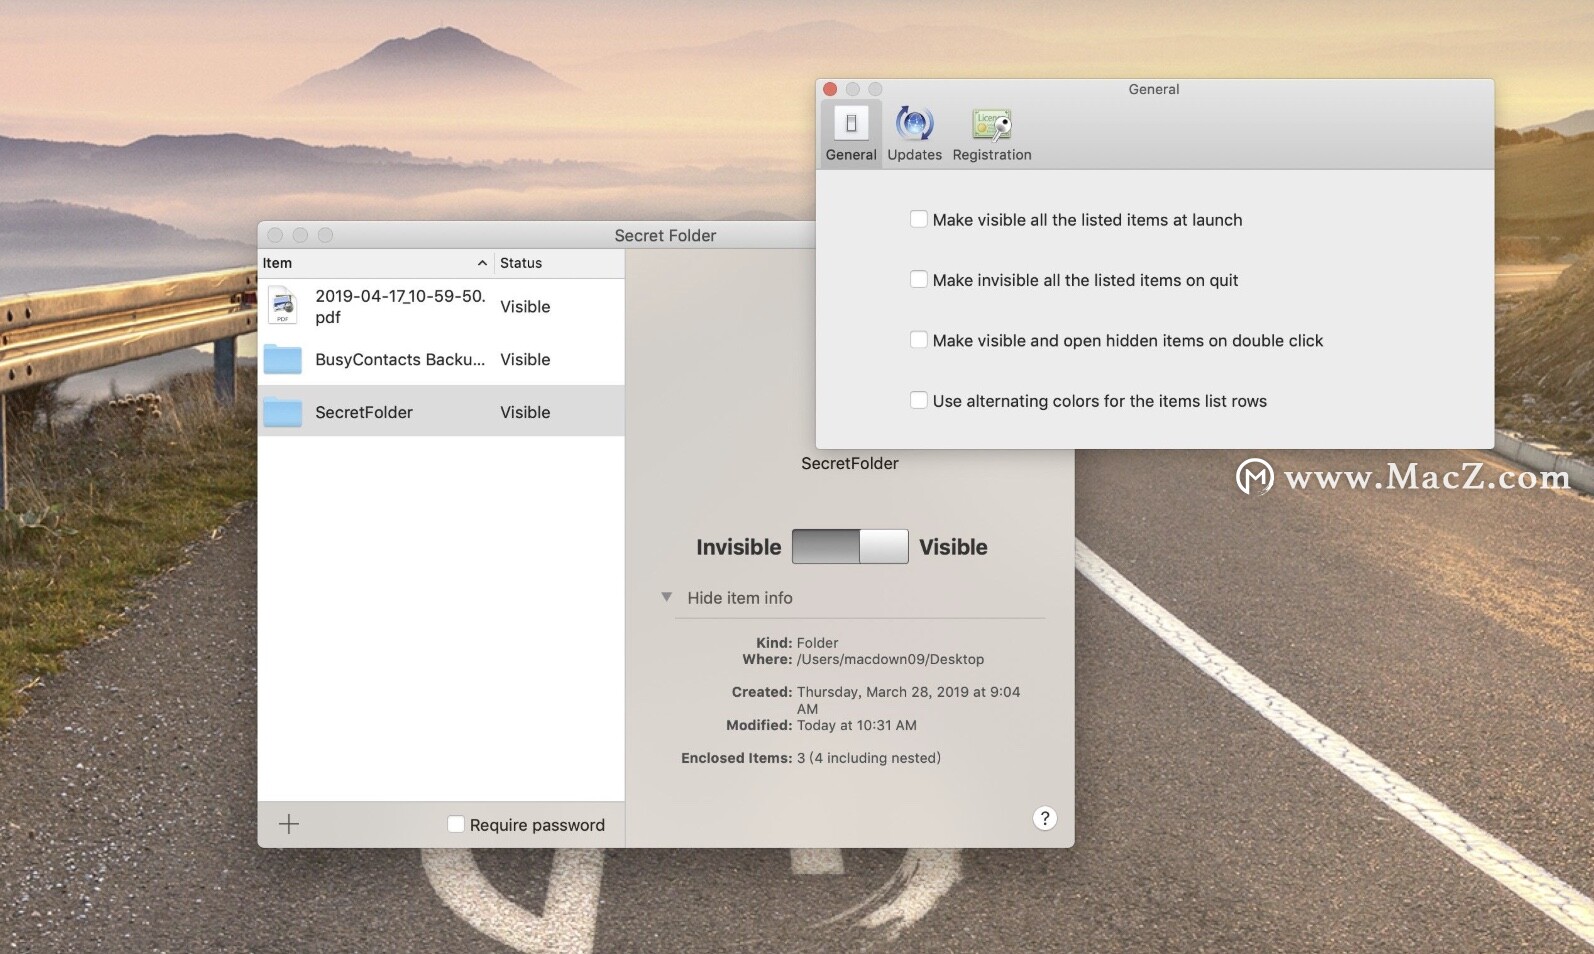Screen dimensions: 1594x954
Task: Click the Kind: Folder value
Action: 817,643
